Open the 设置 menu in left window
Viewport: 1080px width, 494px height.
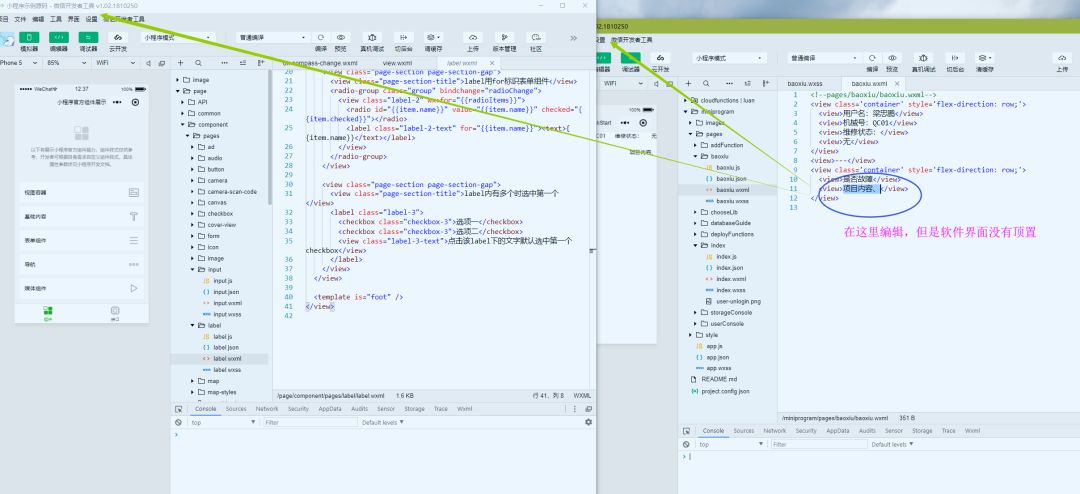tap(92, 19)
